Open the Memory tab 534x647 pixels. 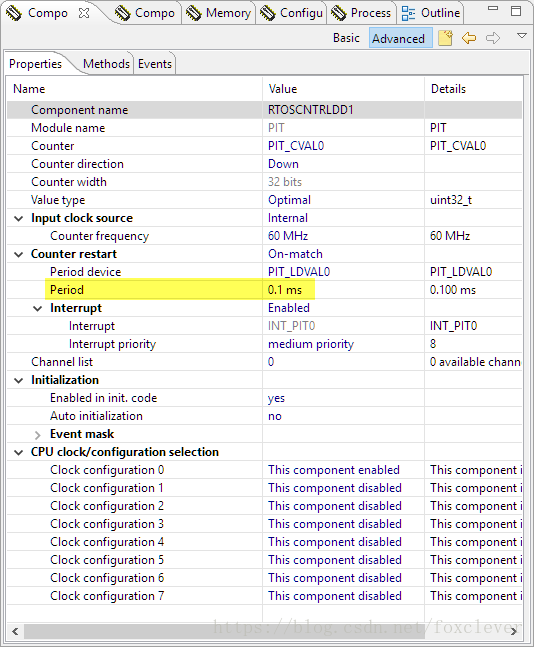[x=219, y=13]
